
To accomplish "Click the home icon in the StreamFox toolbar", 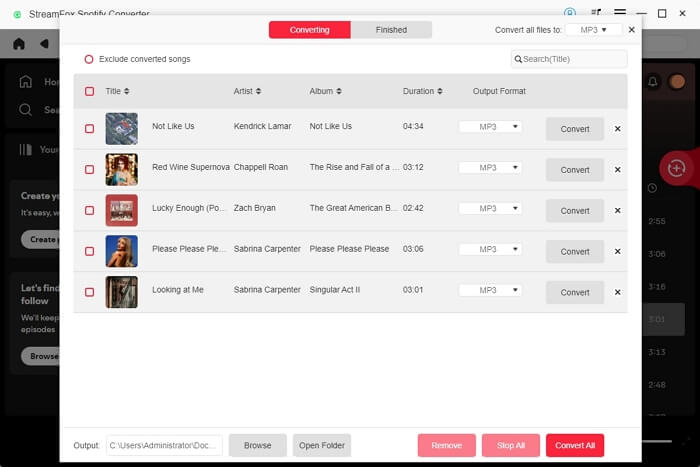I will [x=19, y=44].
